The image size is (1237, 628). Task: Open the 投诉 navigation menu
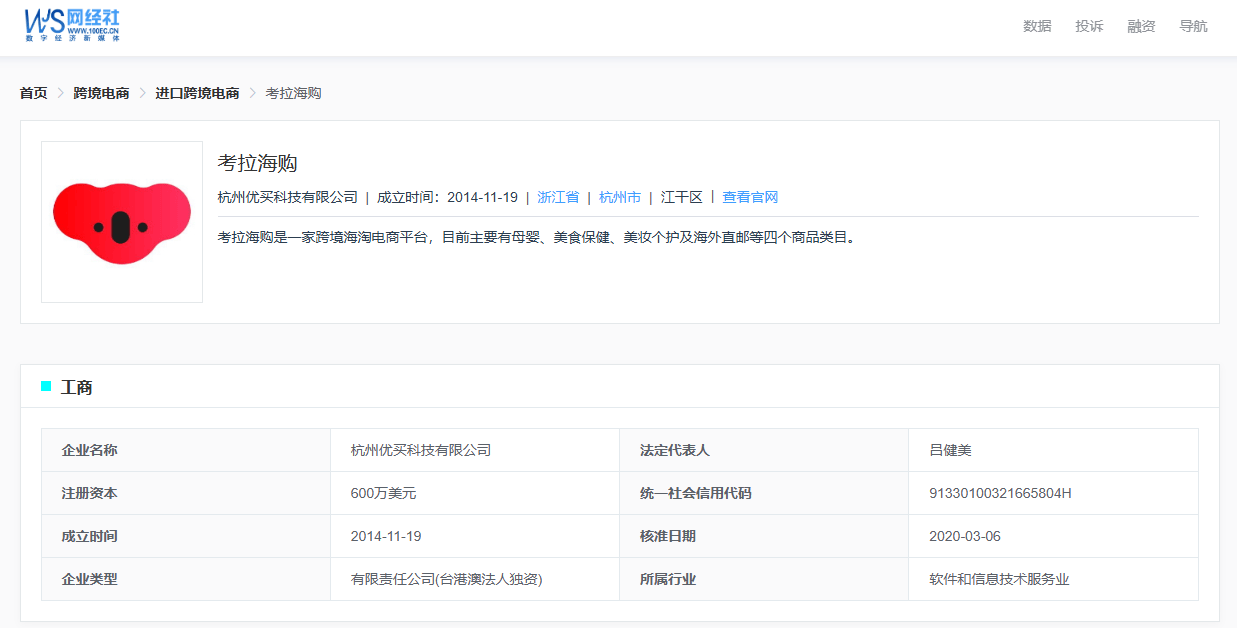[x=1089, y=26]
